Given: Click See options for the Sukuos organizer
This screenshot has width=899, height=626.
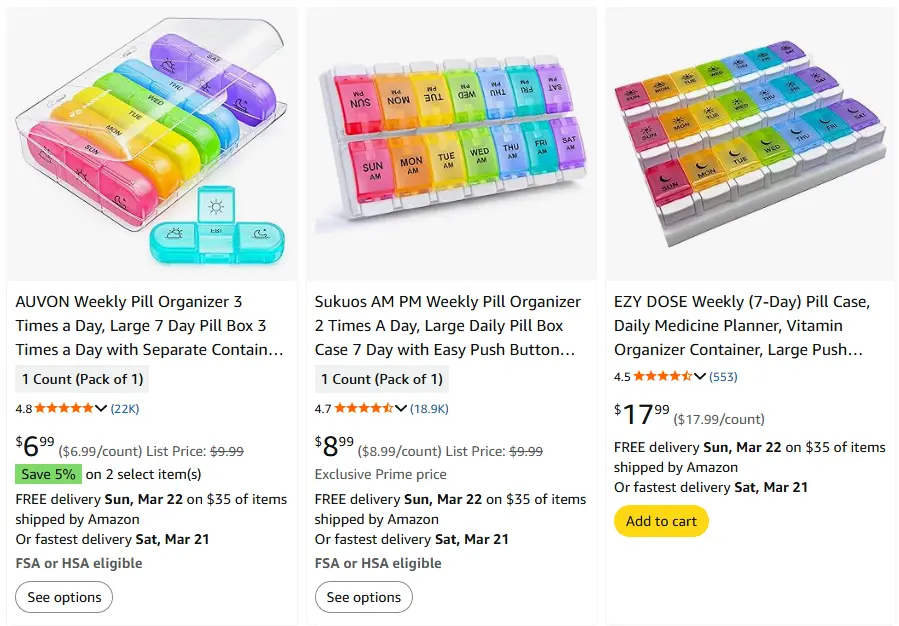Looking at the screenshot, I should click(x=364, y=597).
